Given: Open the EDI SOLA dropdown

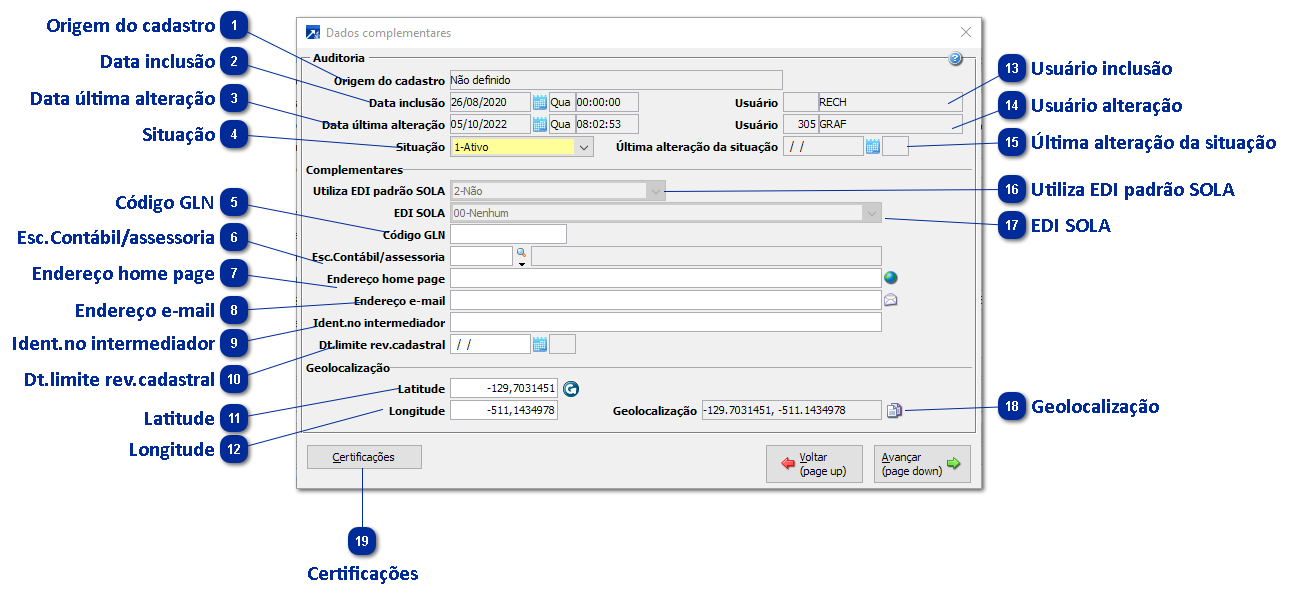Looking at the screenshot, I should pyautogui.click(x=872, y=213).
